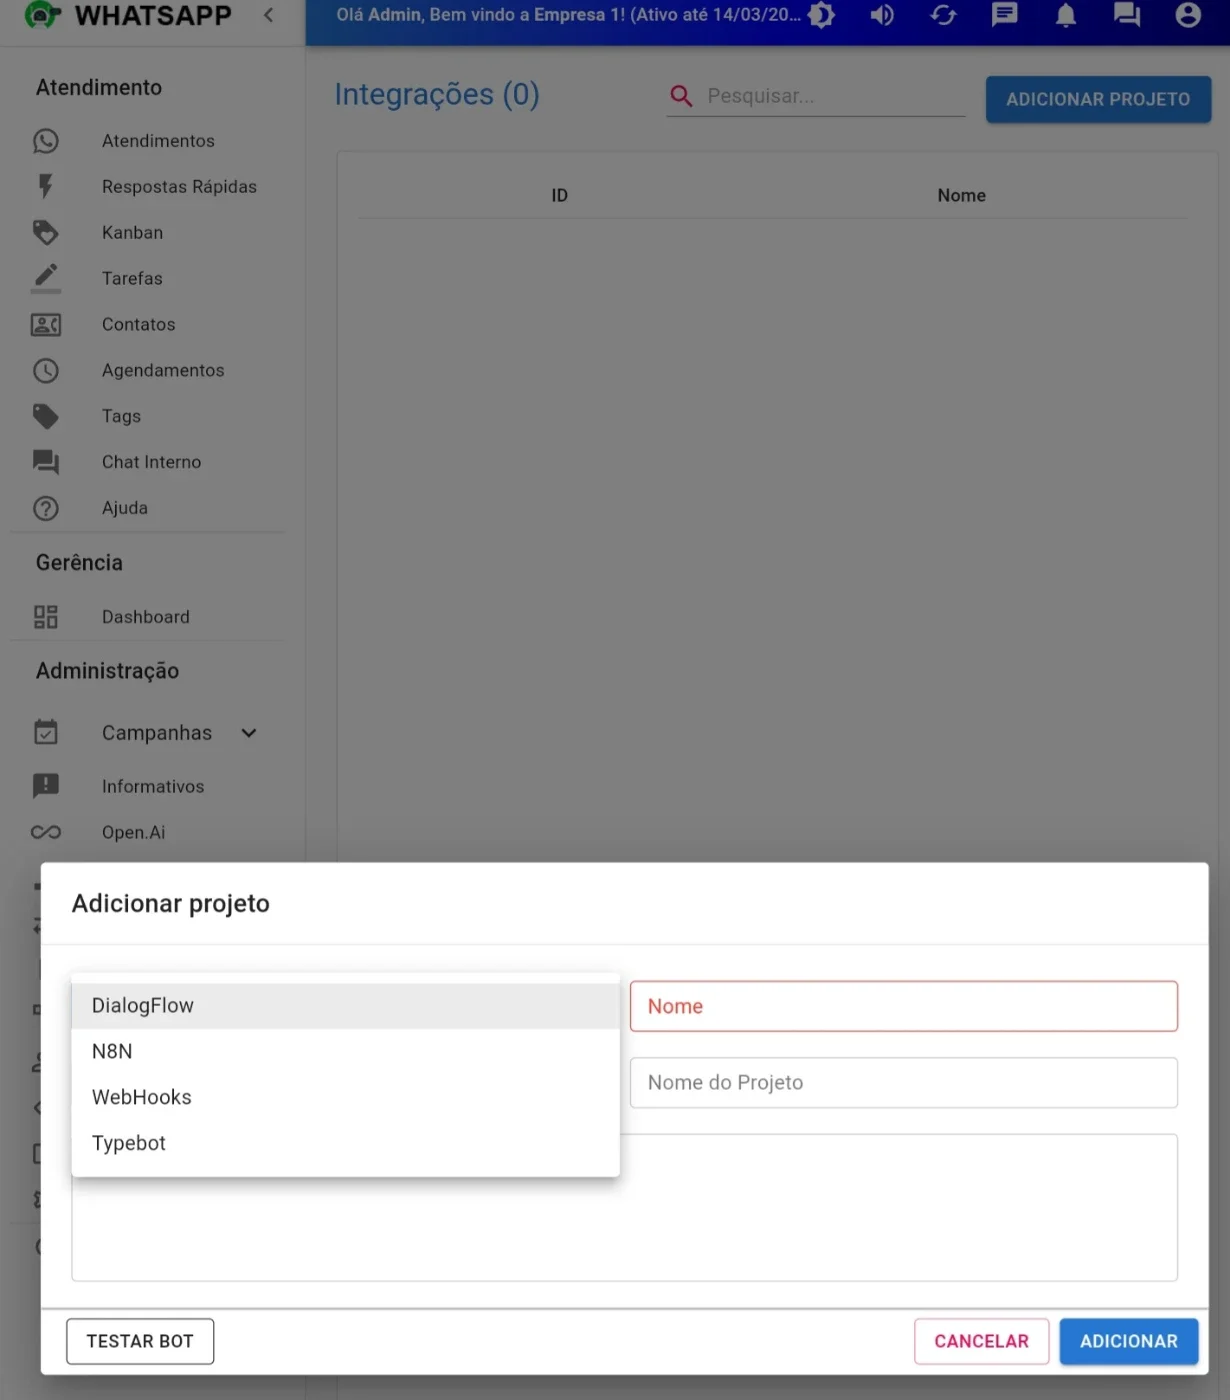Mute notifications with the speaker icon

pyautogui.click(x=882, y=15)
